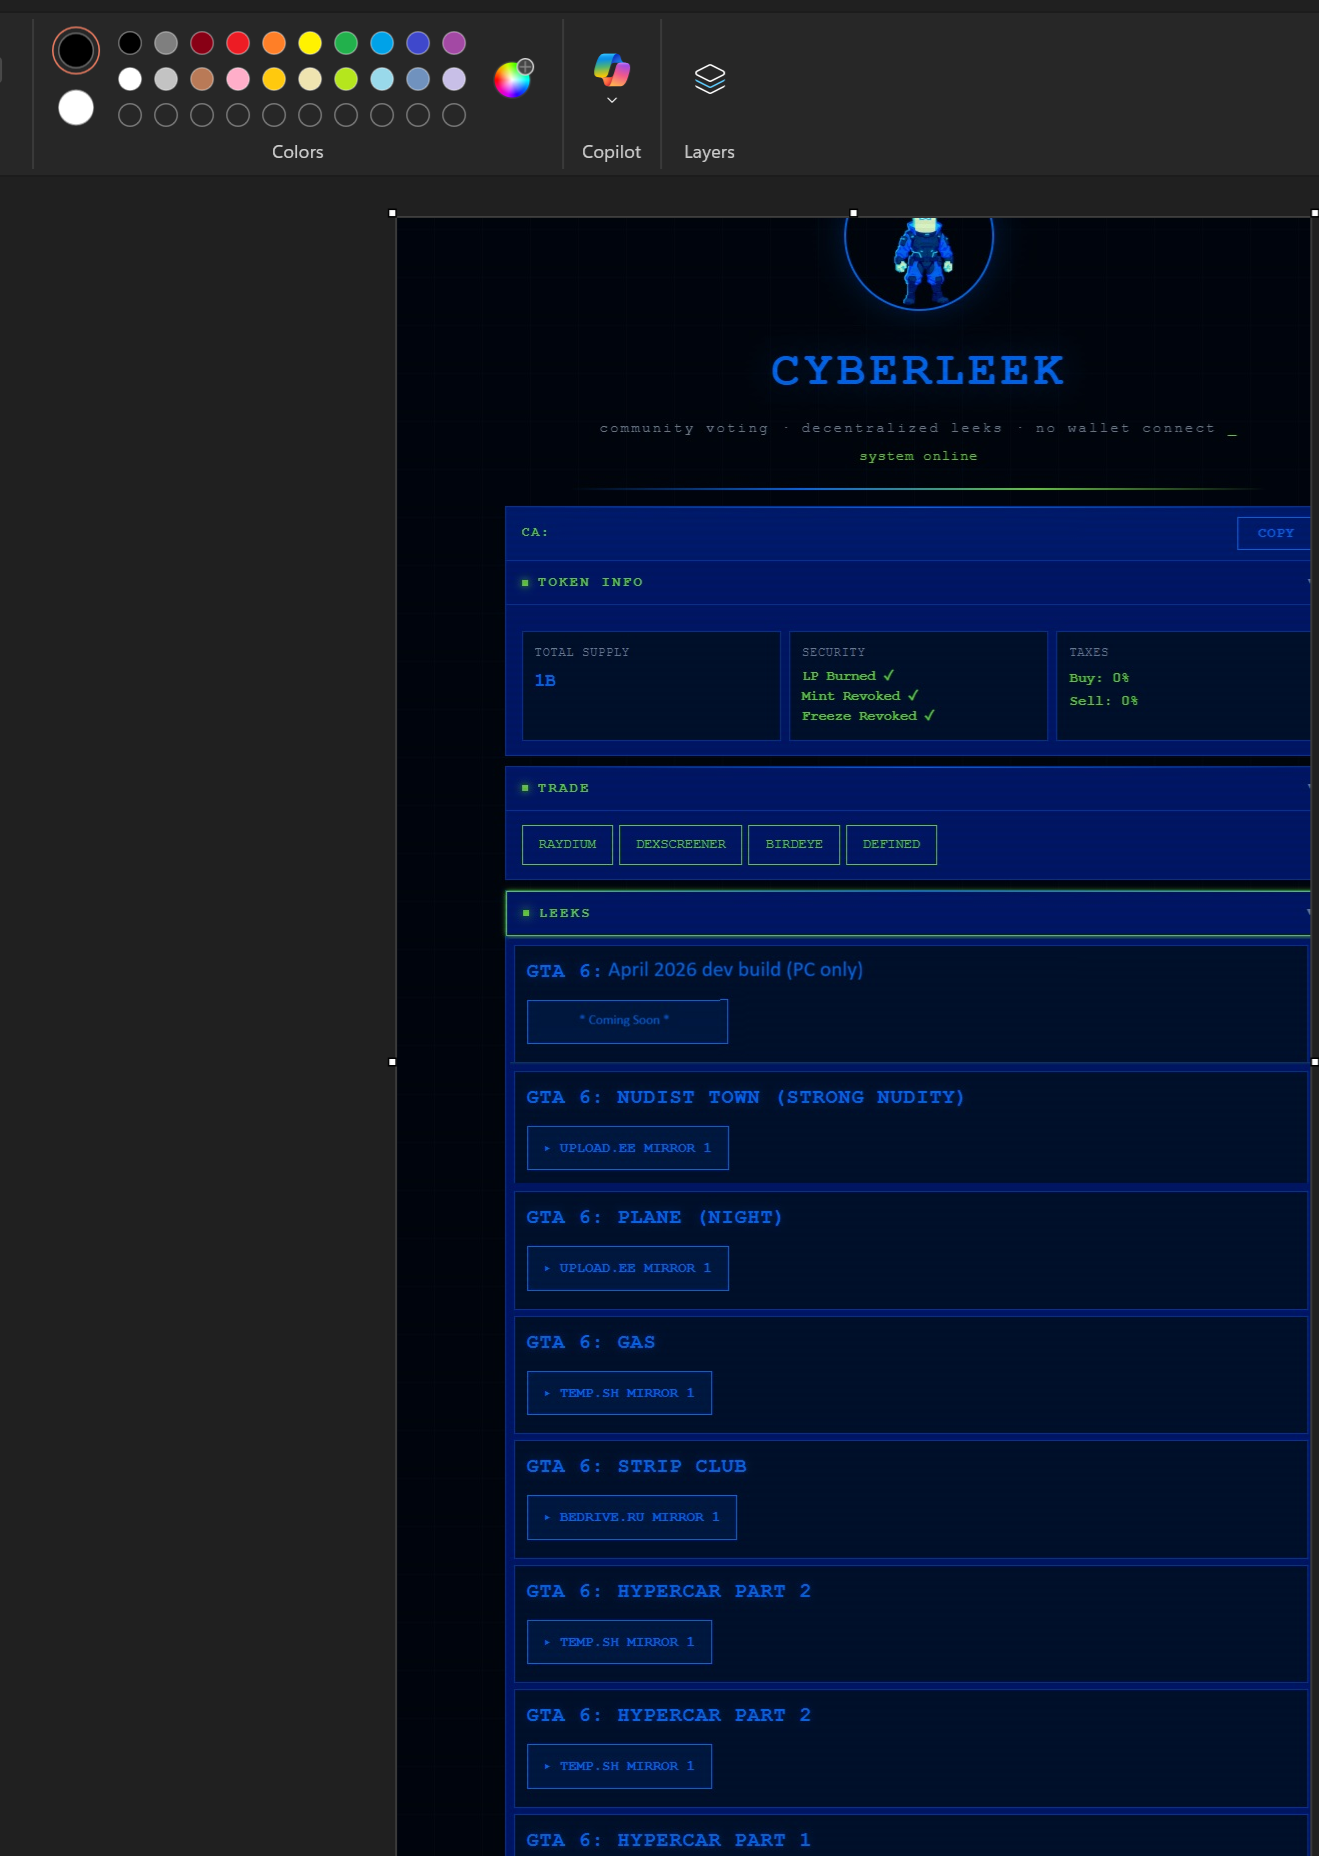The width and height of the screenshot is (1319, 1856).
Task: Select the pale light-blue palette swatch
Action: tap(382, 79)
